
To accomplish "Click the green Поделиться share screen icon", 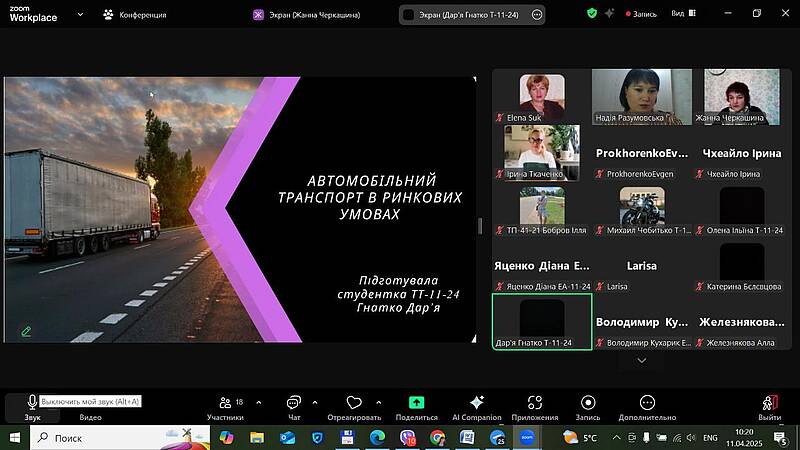I will pyautogui.click(x=416, y=404).
